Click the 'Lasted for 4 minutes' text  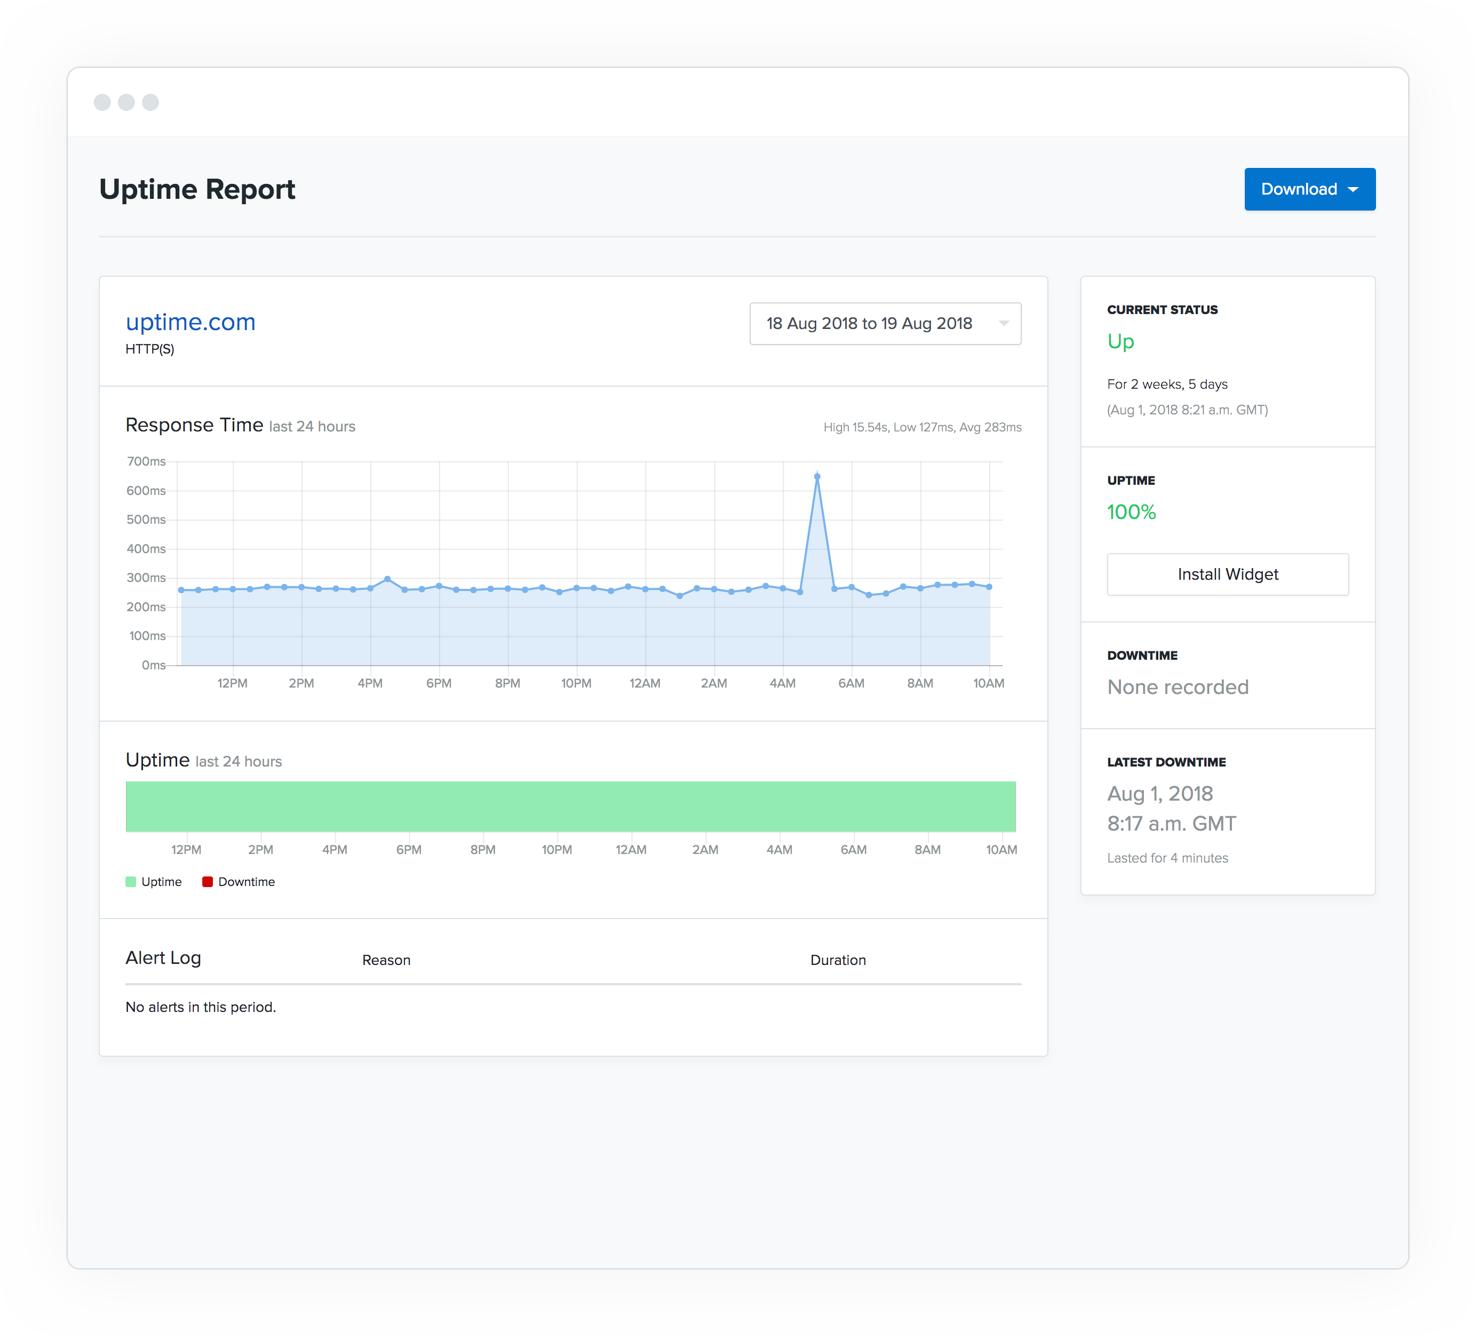click(1167, 858)
